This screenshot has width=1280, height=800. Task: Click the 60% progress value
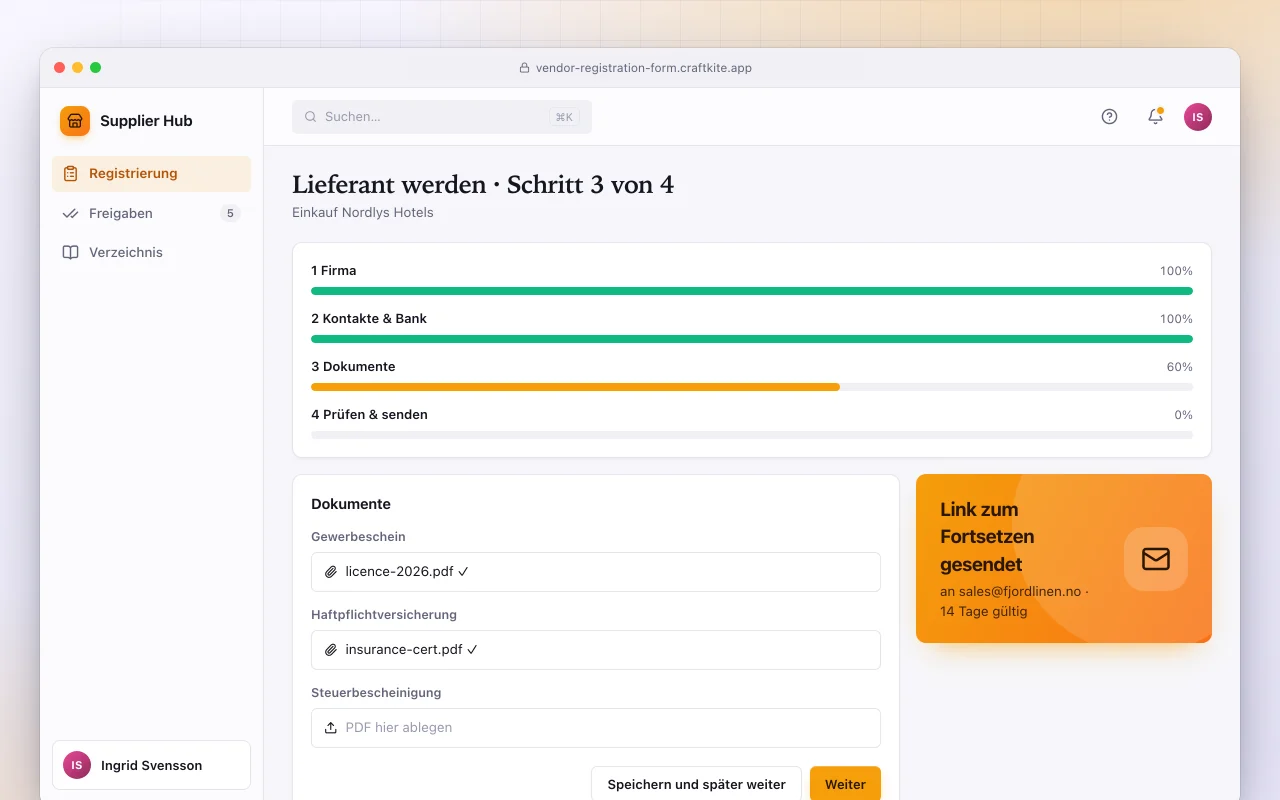coord(1180,367)
